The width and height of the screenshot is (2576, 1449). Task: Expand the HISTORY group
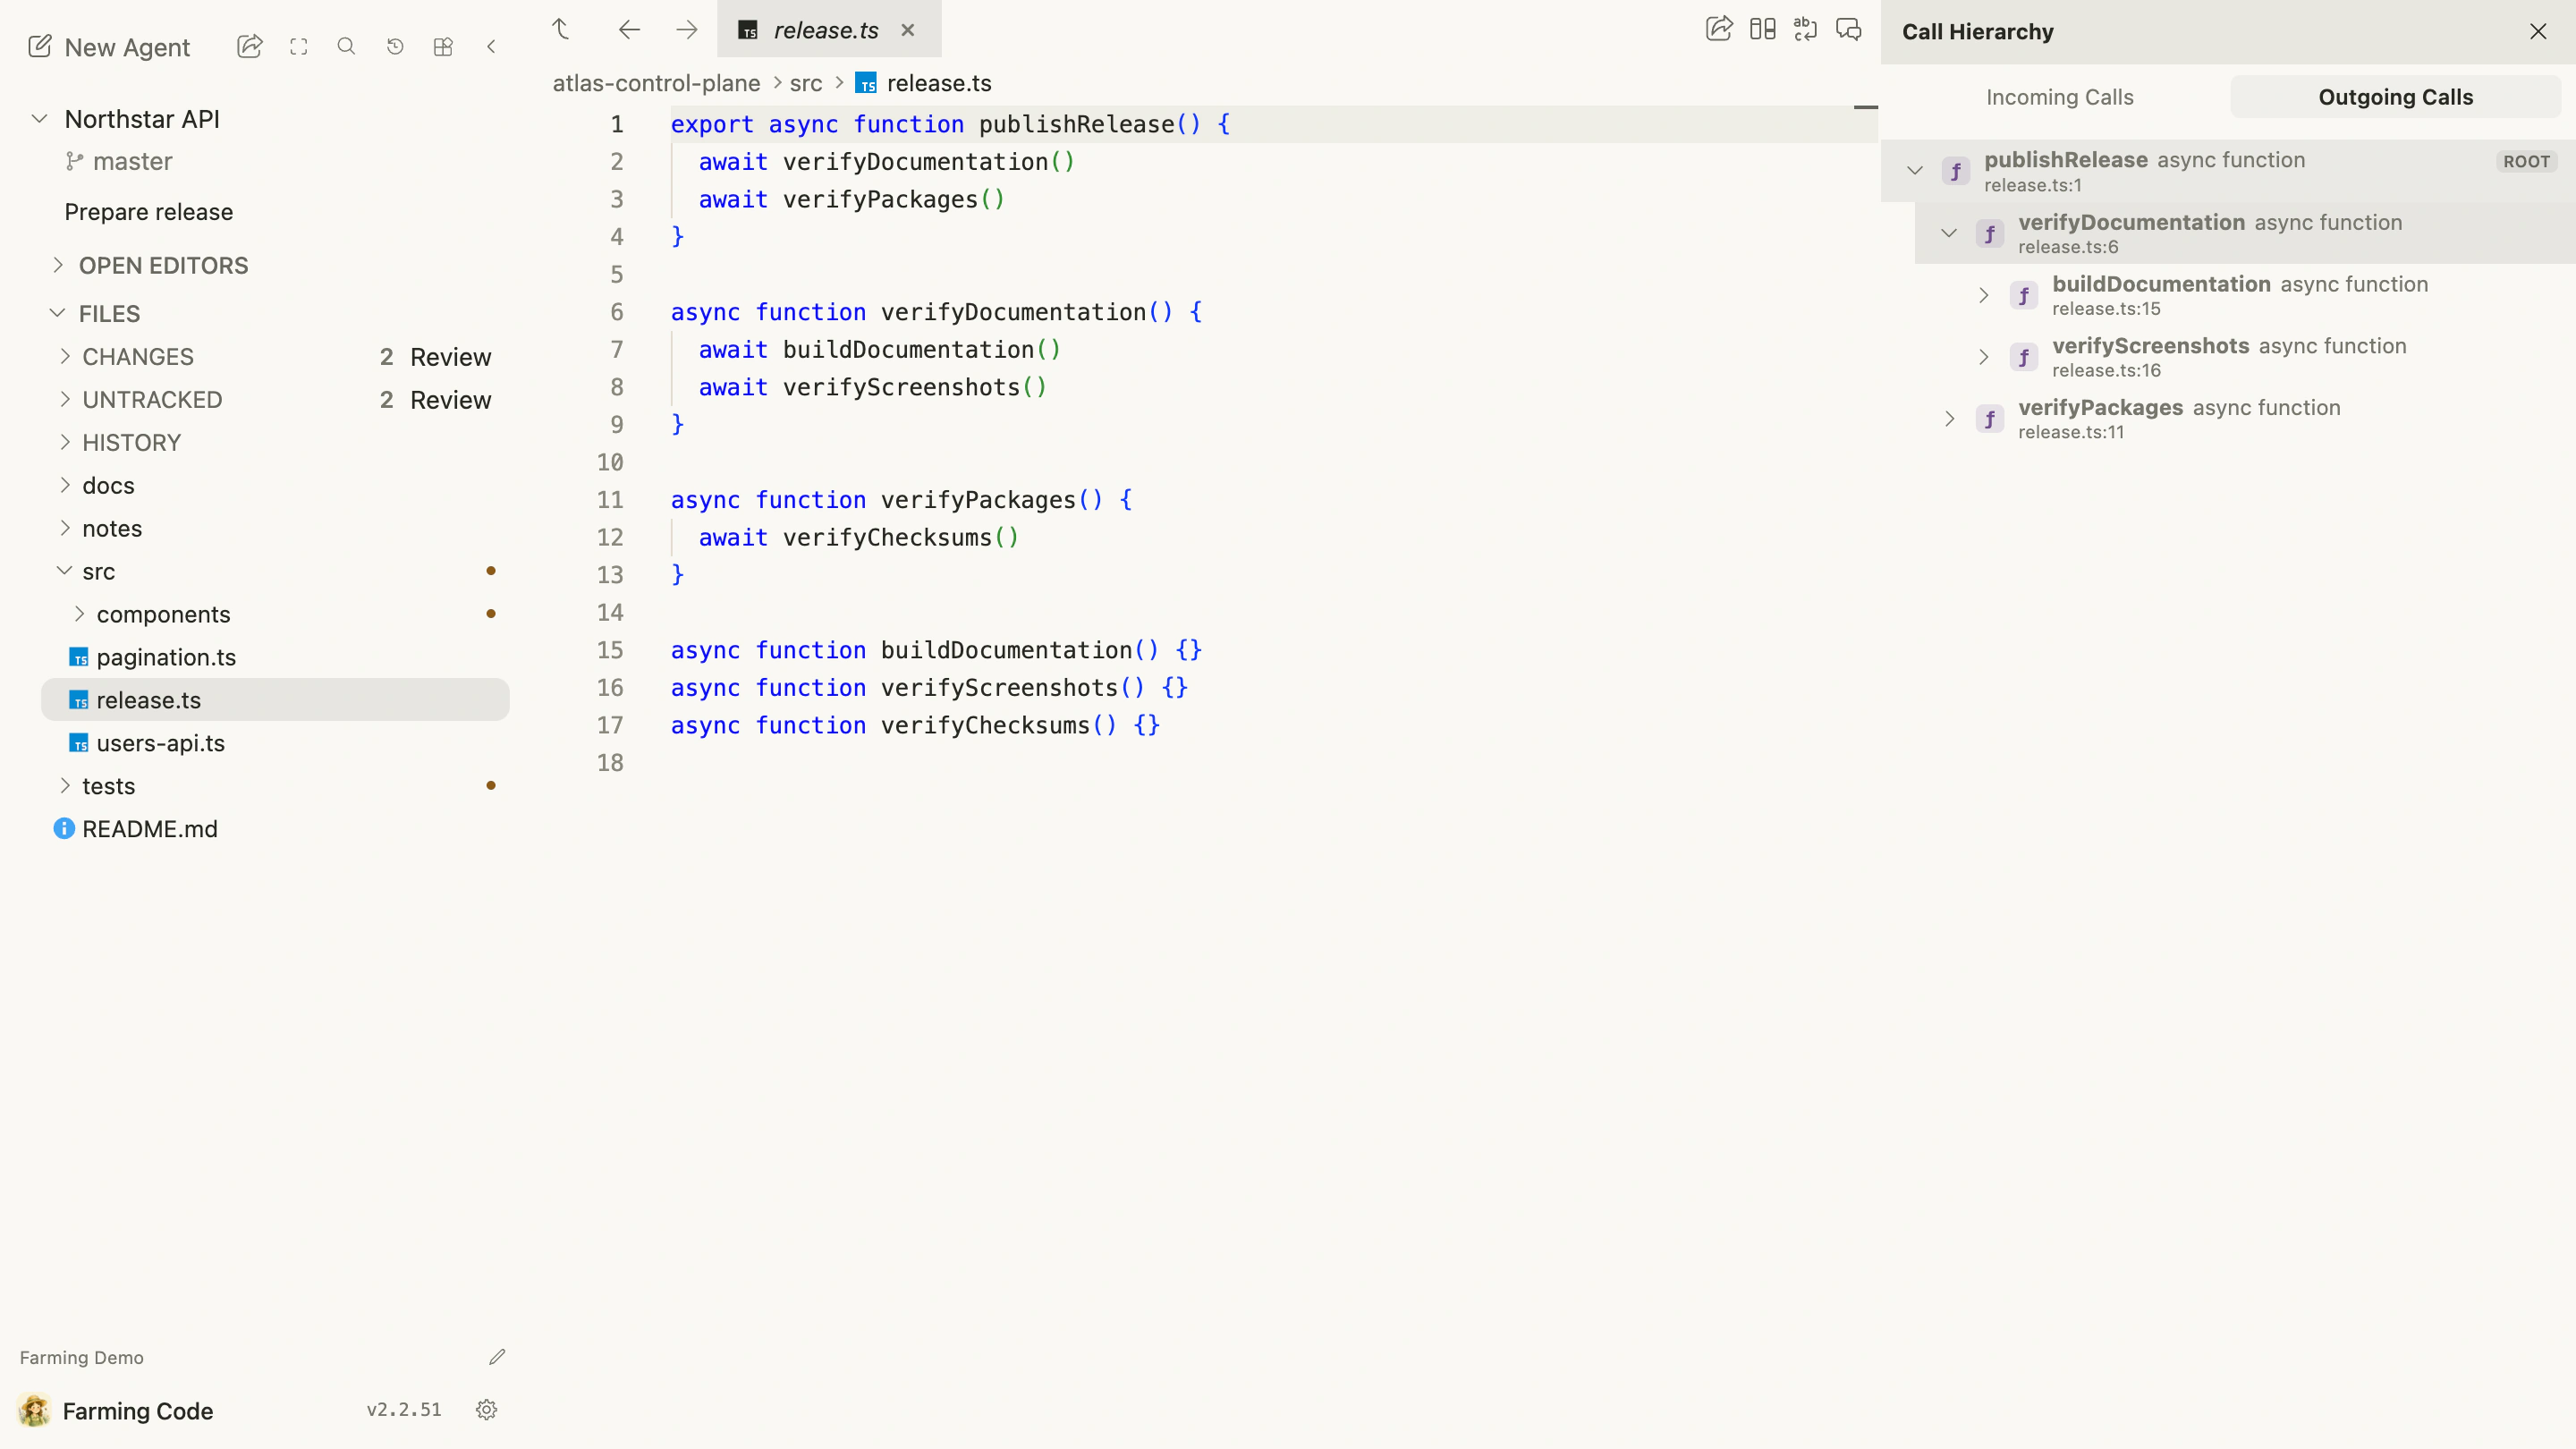click(x=65, y=442)
